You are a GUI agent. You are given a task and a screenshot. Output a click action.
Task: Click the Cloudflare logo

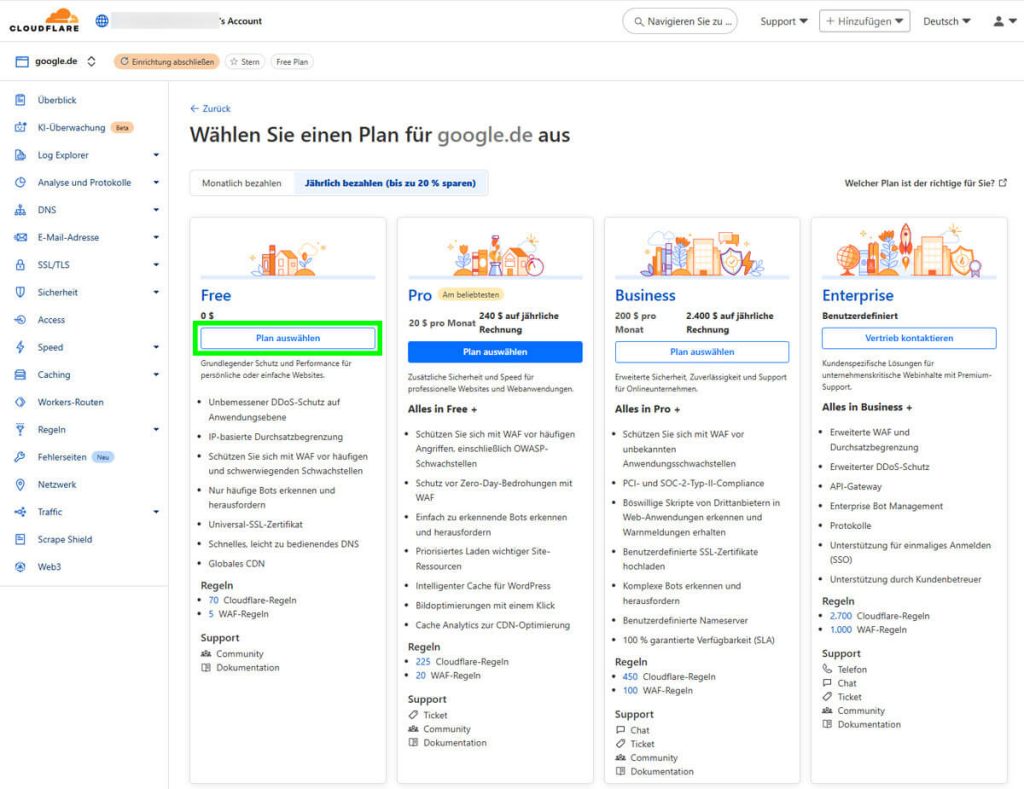(44, 20)
